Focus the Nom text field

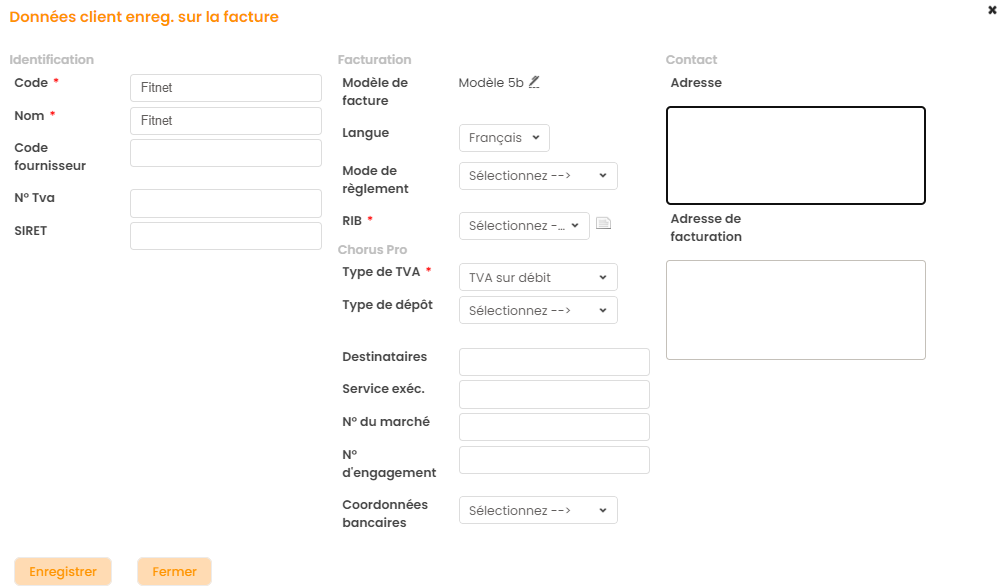[226, 121]
